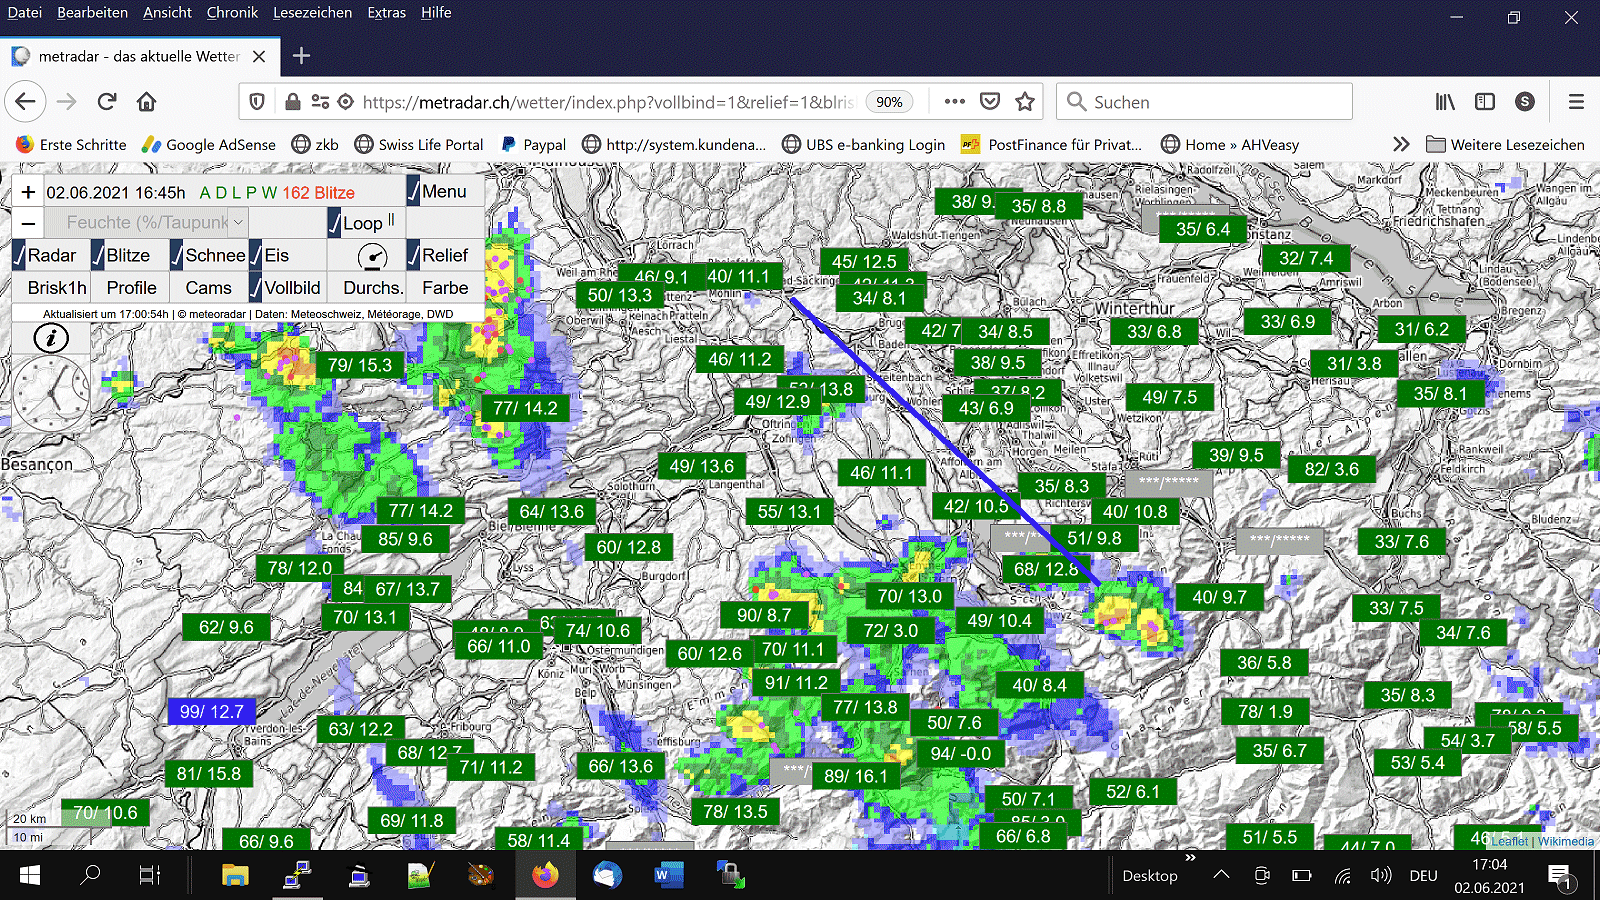1600x900 pixels.
Task: Click the 162 Blitze lightning count
Action: coord(318,193)
